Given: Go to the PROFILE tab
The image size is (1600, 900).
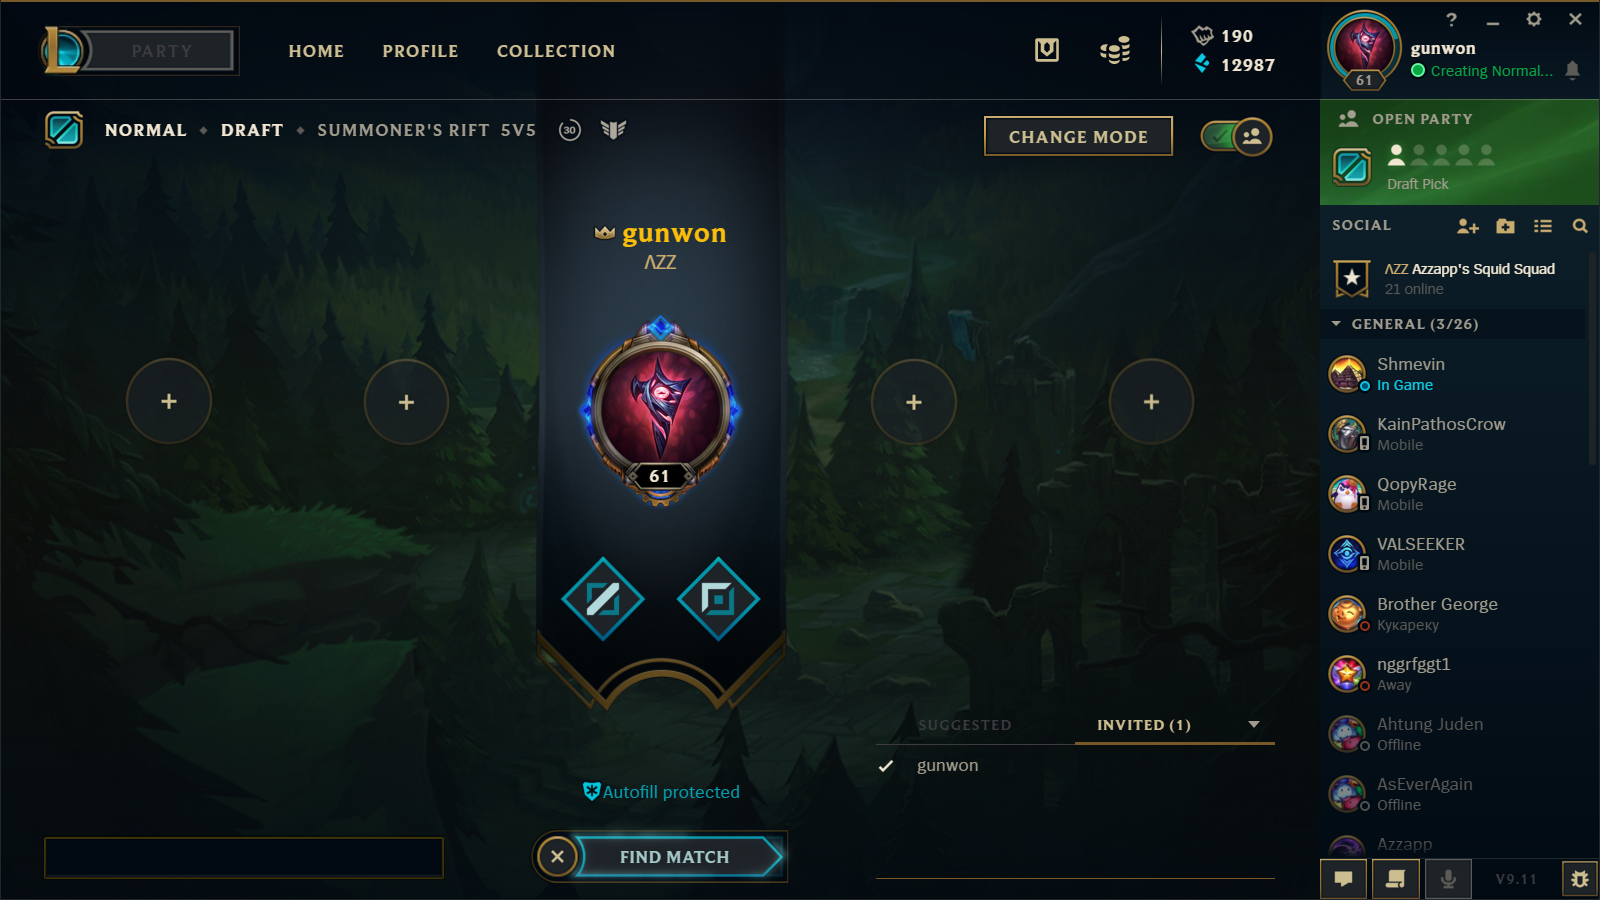Looking at the screenshot, I should click(x=420, y=51).
